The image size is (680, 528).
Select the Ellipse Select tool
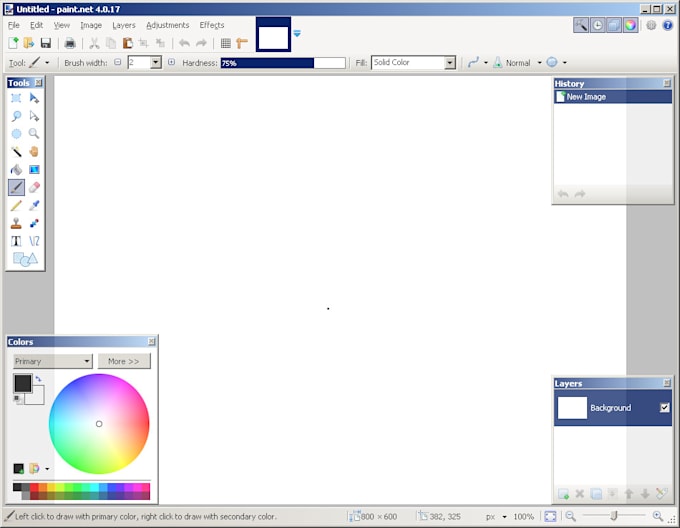click(16, 134)
